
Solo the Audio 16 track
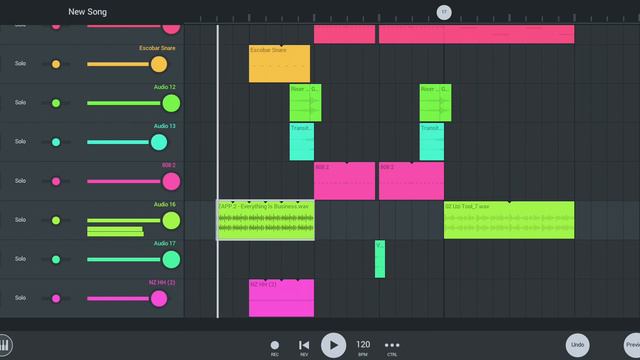click(x=20, y=220)
